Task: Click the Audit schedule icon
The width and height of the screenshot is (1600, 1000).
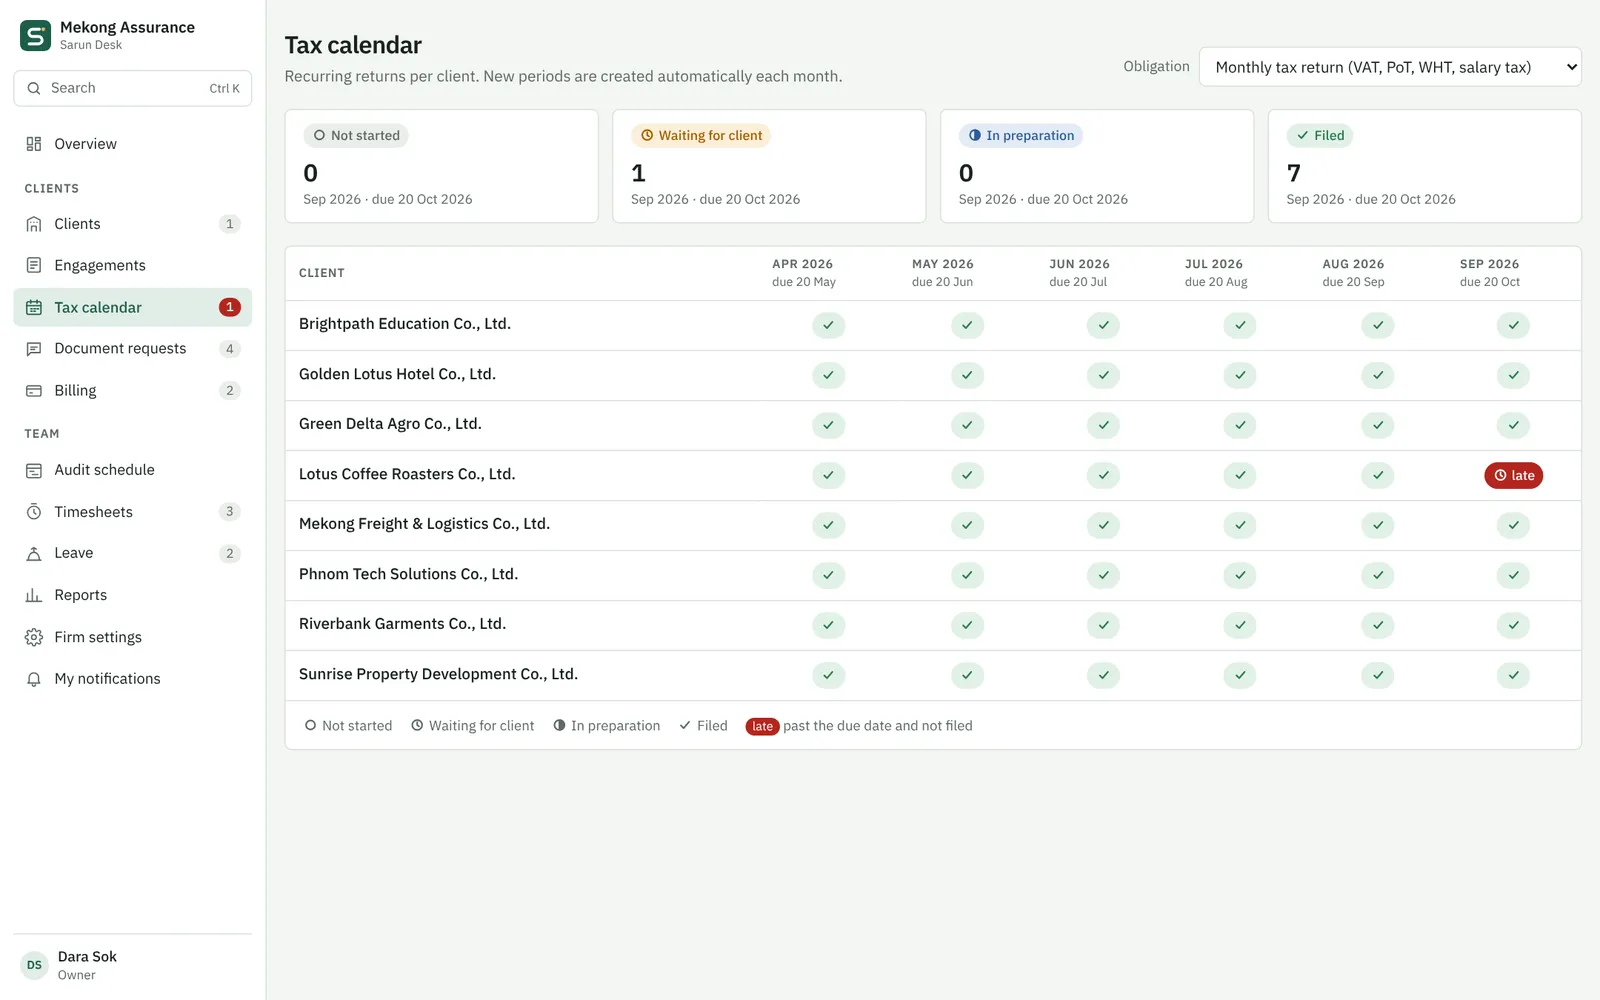Action: (x=34, y=470)
